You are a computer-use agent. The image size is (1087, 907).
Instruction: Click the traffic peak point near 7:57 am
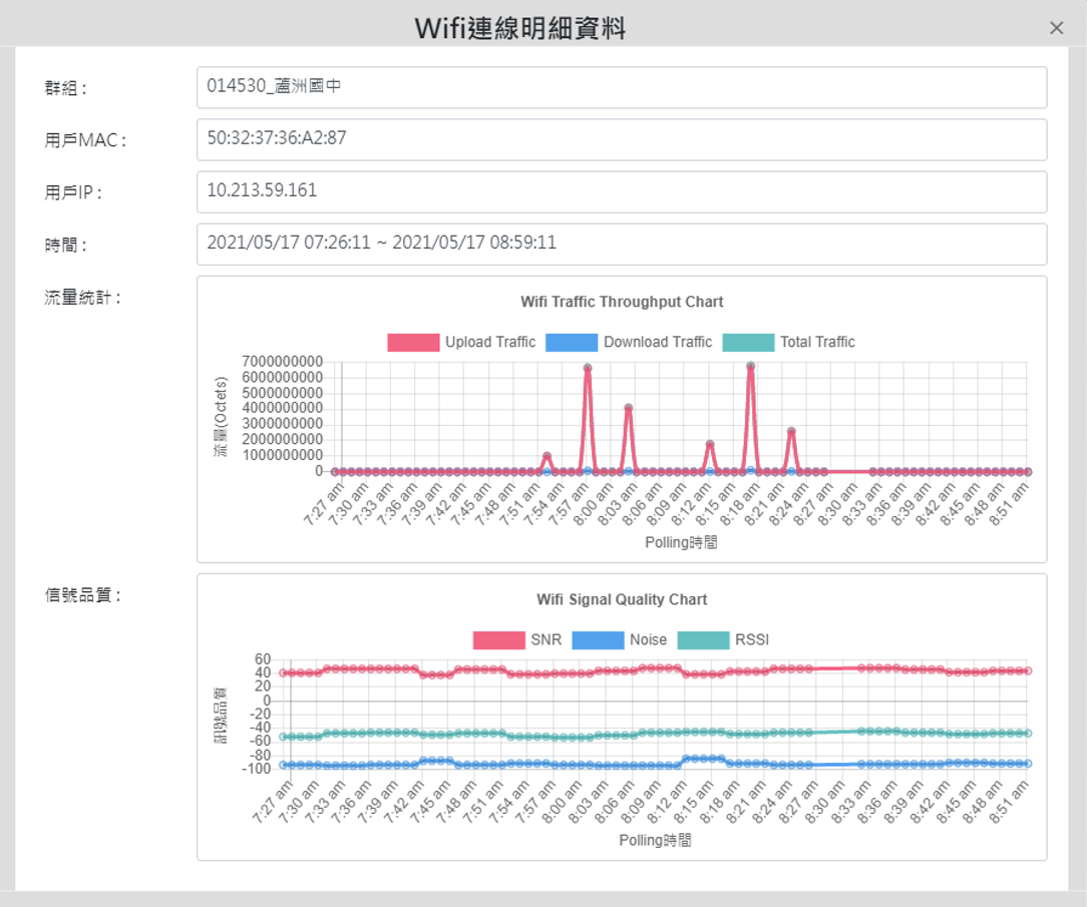588,368
